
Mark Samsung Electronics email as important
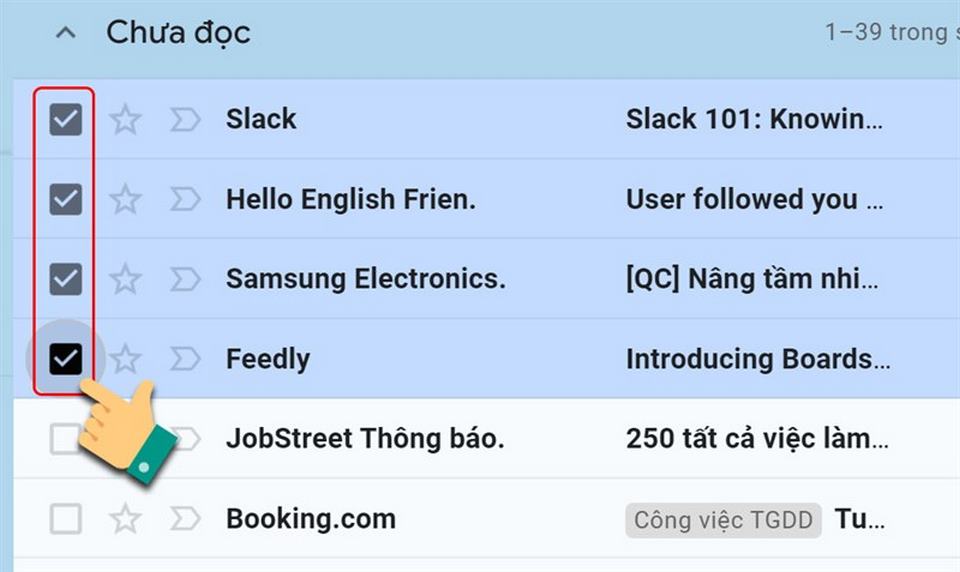tap(185, 279)
